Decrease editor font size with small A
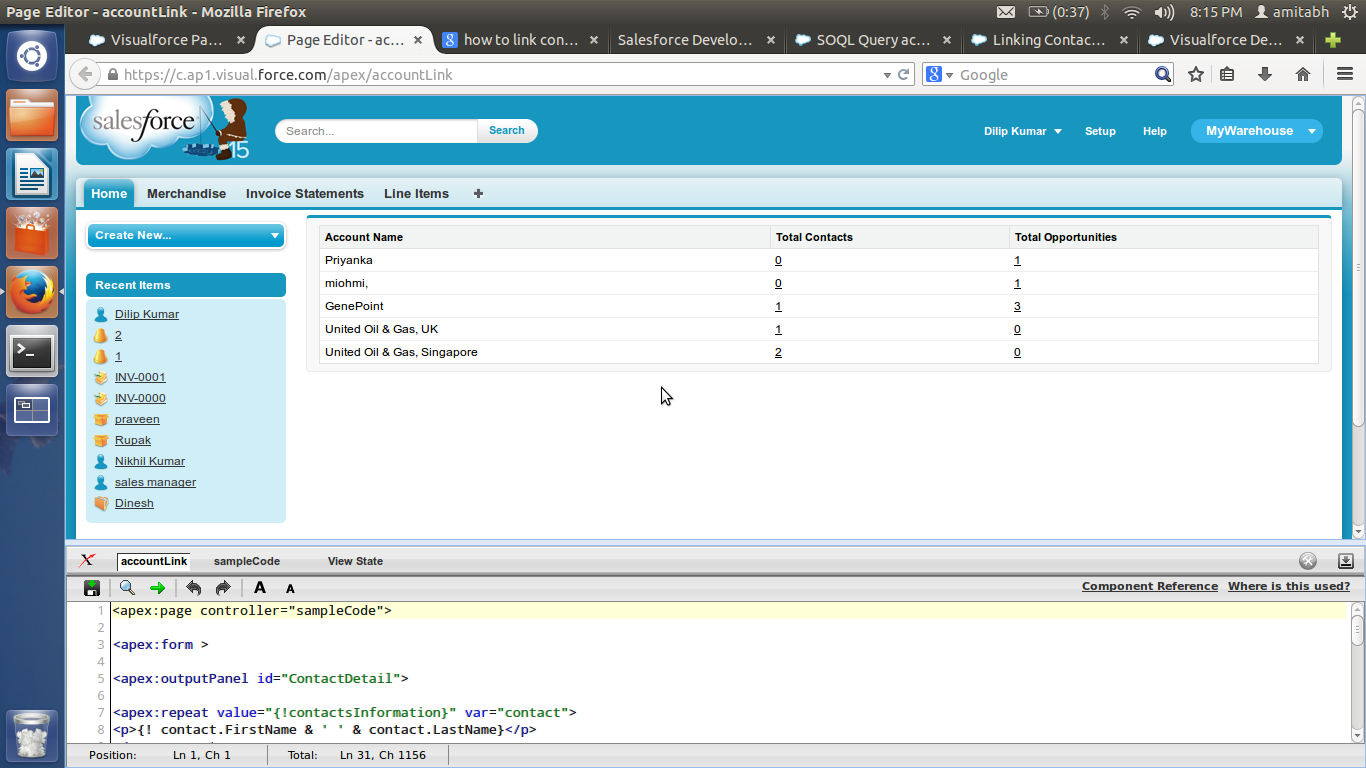Viewport: 1366px width, 768px height. click(290, 589)
